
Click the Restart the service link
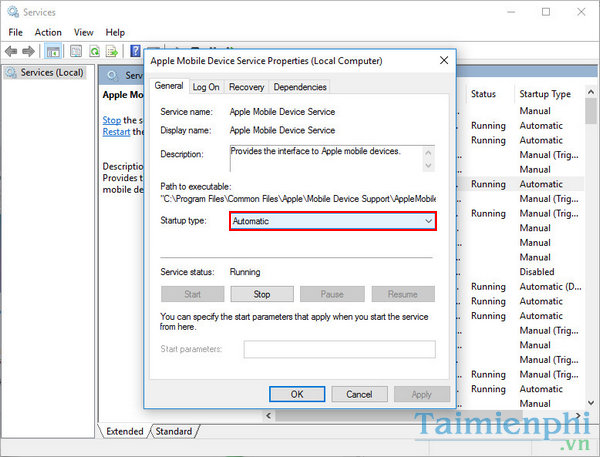116,132
